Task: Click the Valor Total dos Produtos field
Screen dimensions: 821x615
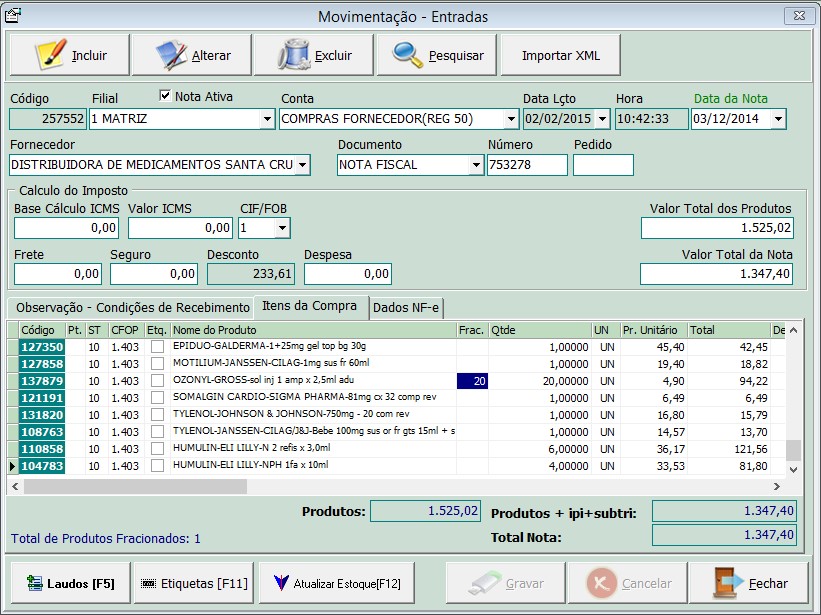Action: (717, 228)
